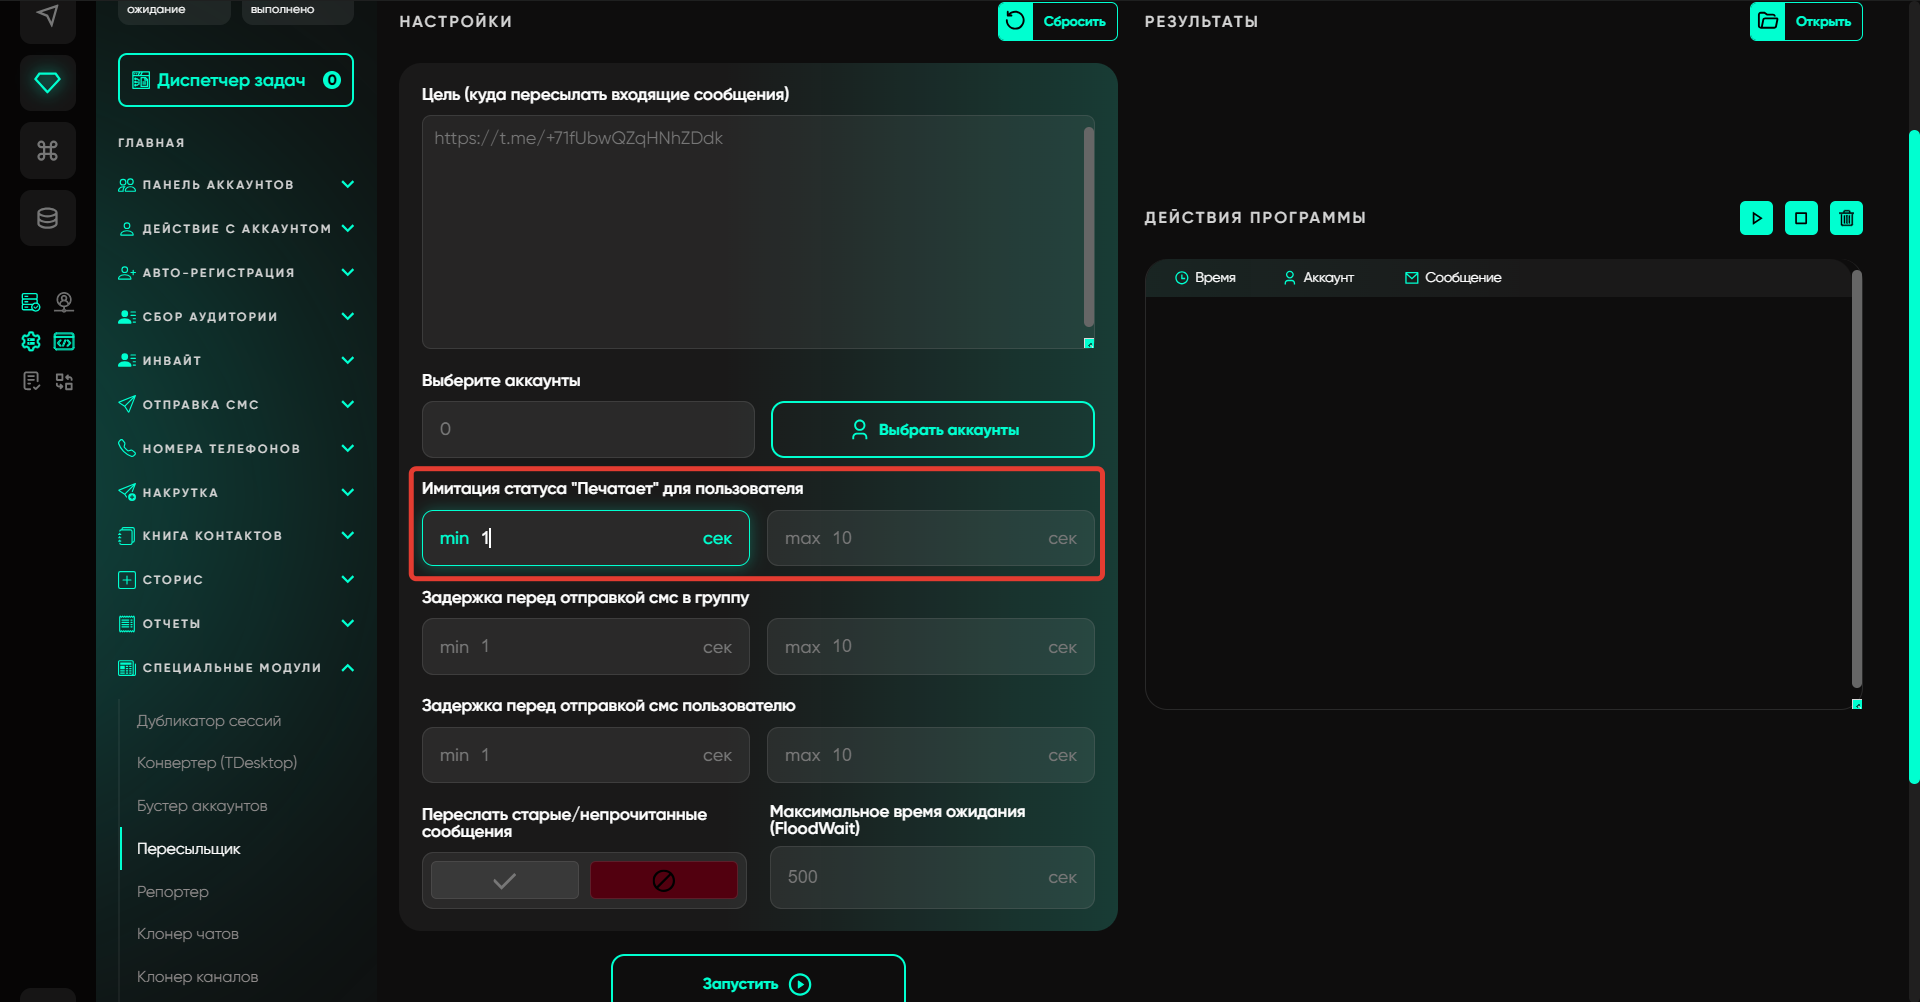The height and width of the screenshot is (1002, 1920).
Task: Click the Выбрать аккаунты button
Action: click(x=932, y=430)
